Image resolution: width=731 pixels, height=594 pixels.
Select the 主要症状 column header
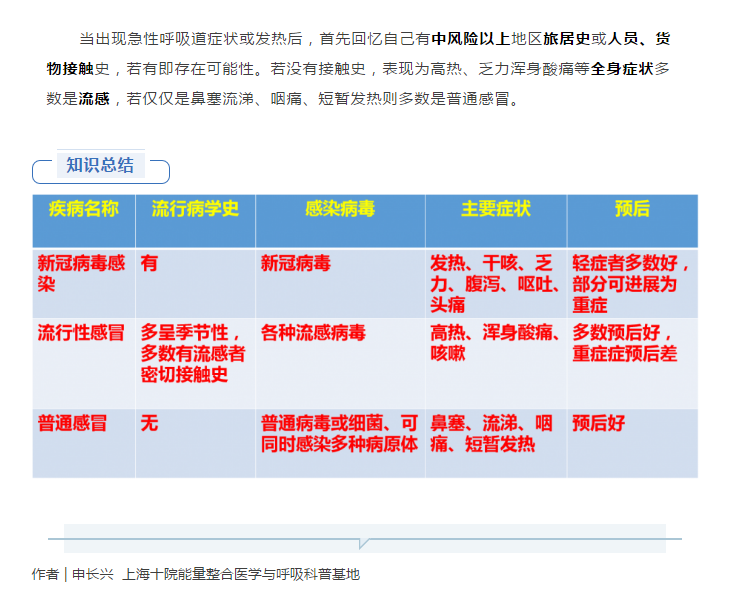click(x=496, y=221)
